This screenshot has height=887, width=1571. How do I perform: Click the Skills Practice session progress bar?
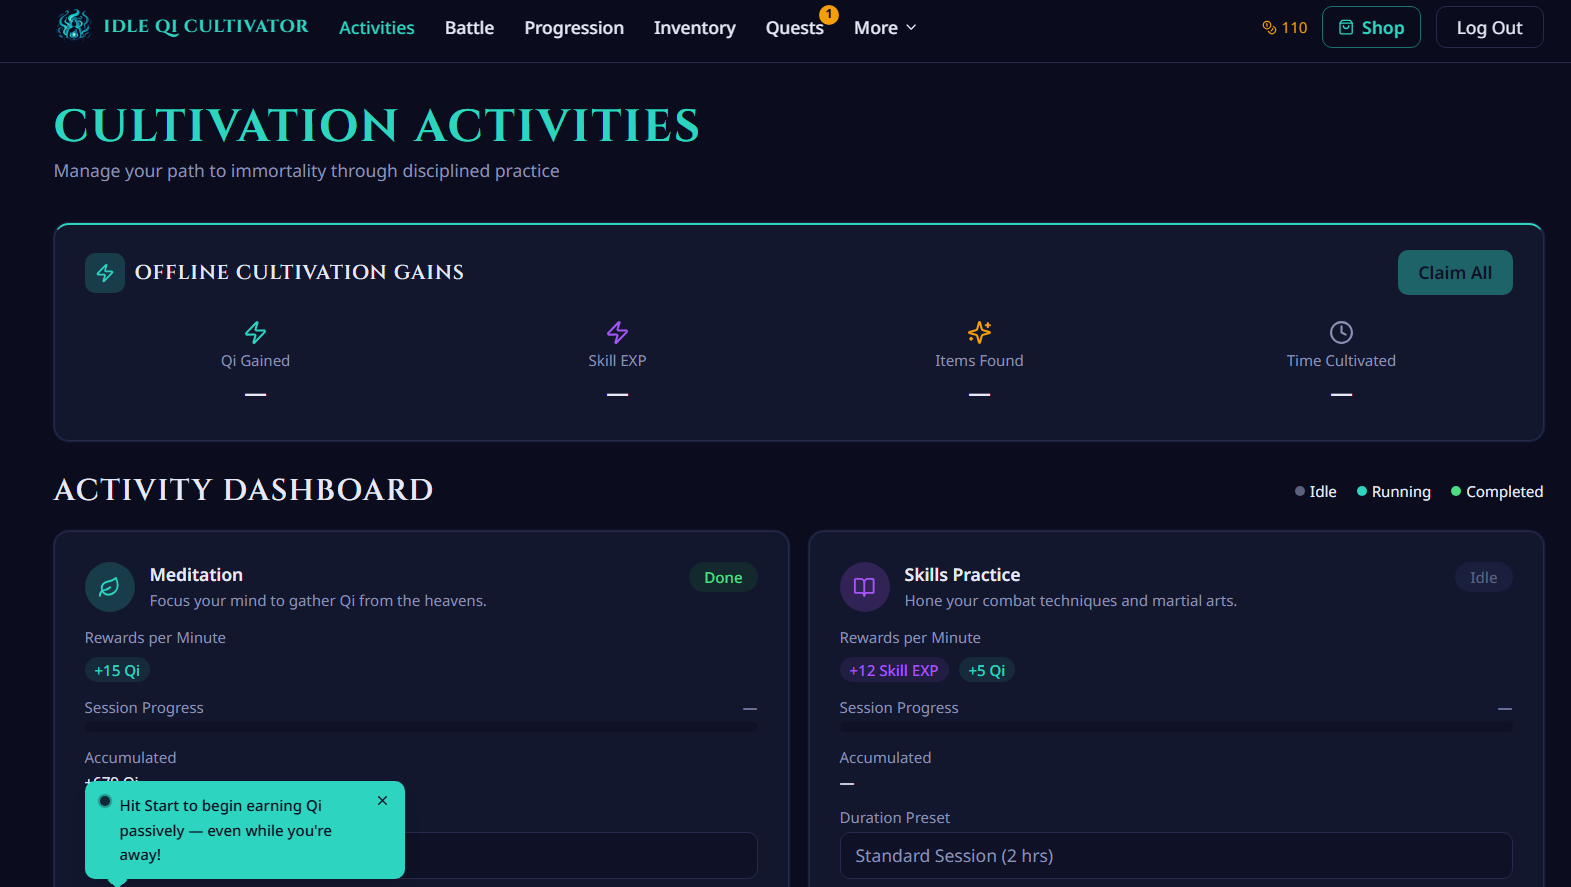(x=1176, y=728)
